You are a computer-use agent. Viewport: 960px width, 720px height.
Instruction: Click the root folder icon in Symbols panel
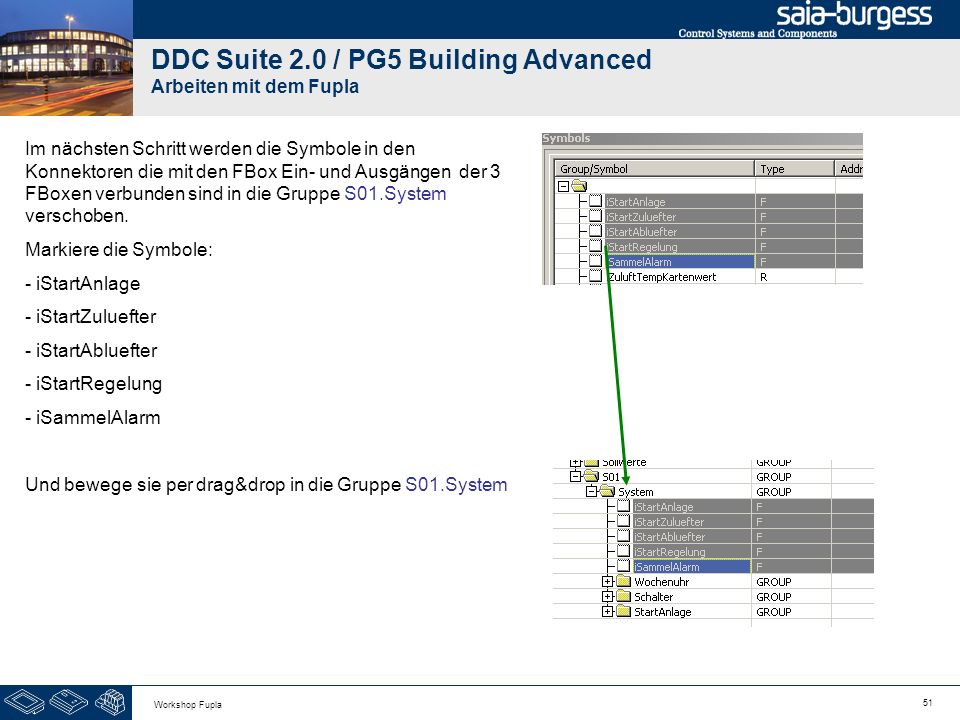coord(579,186)
